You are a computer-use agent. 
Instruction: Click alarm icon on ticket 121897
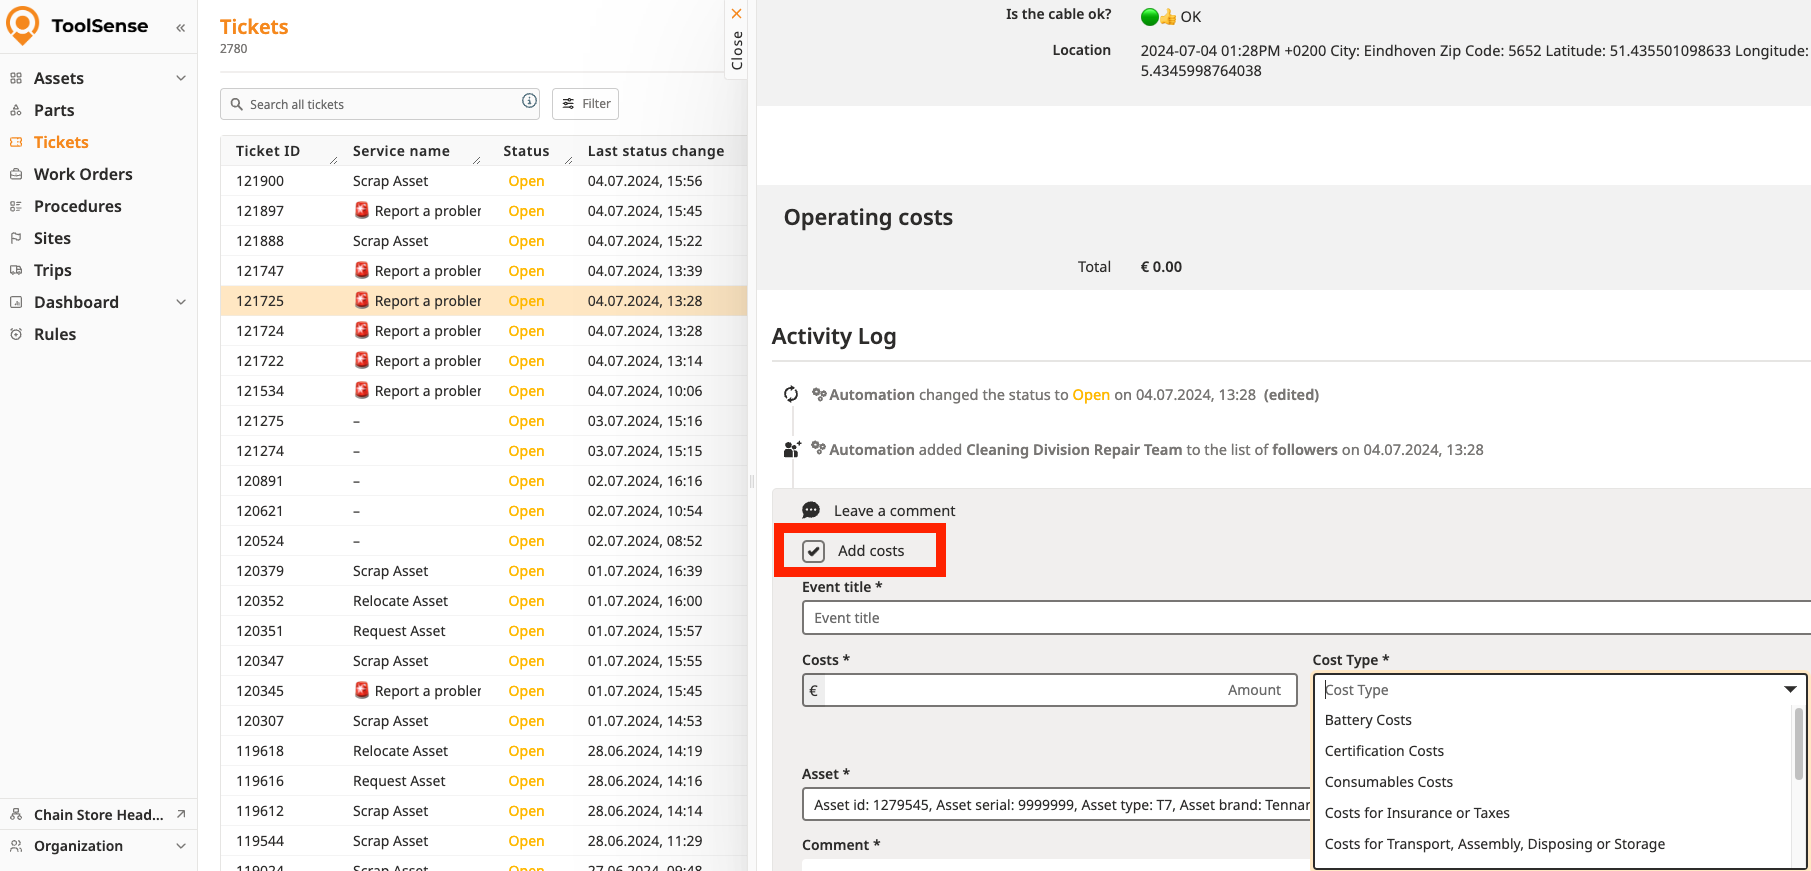(x=362, y=211)
